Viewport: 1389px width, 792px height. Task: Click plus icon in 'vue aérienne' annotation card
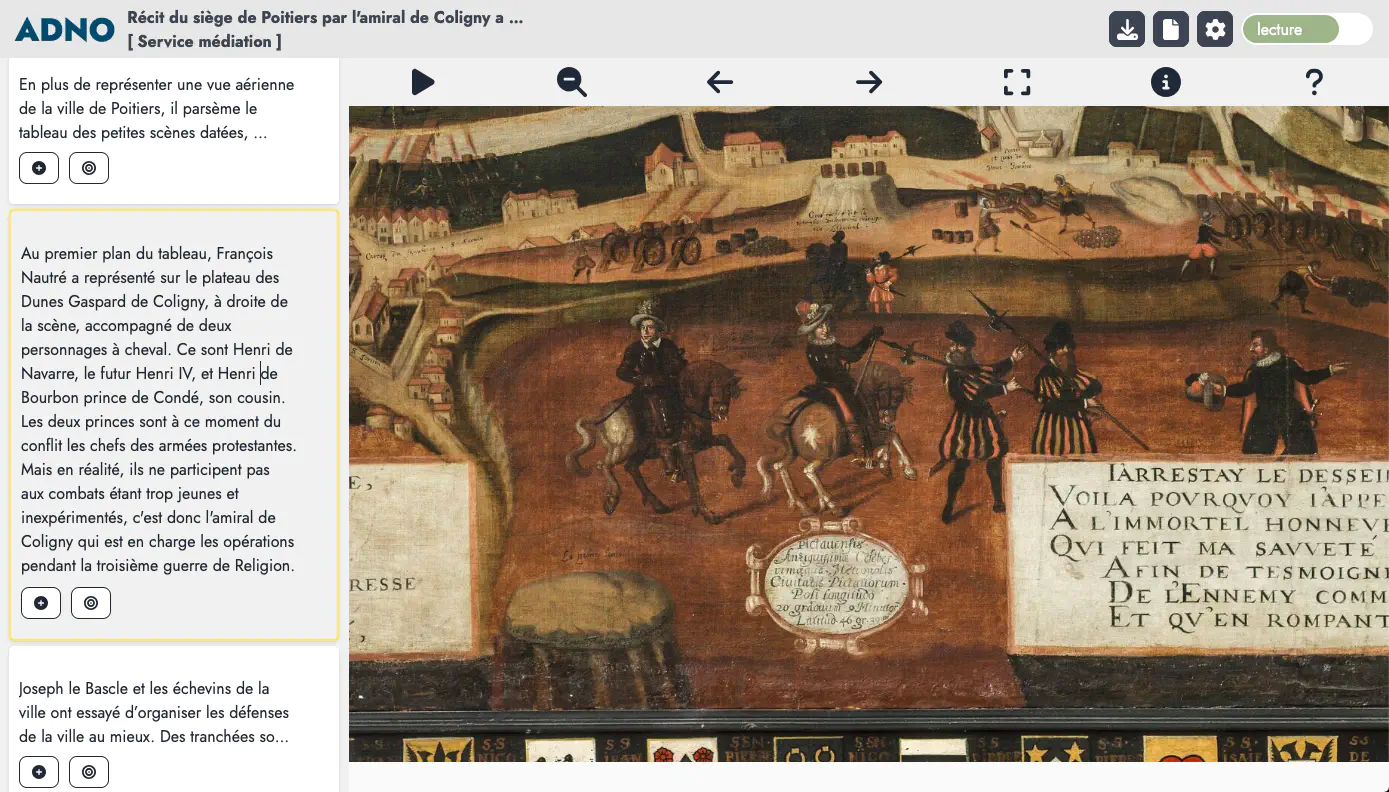39,168
